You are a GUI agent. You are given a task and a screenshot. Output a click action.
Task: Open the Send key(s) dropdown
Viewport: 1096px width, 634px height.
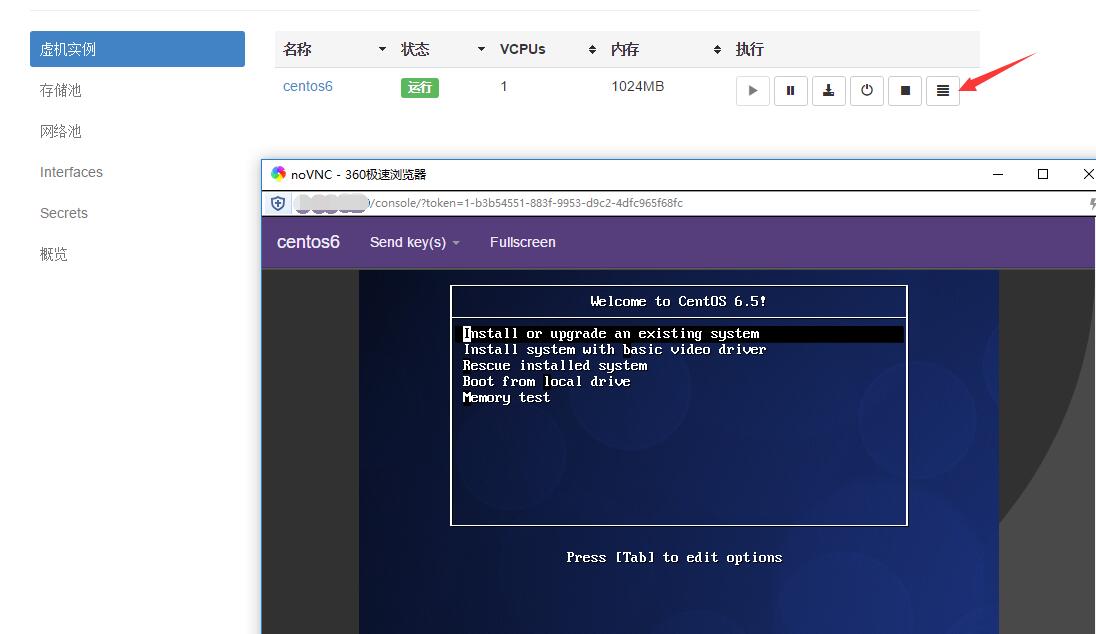pyautogui.click(x=414, y=242)
